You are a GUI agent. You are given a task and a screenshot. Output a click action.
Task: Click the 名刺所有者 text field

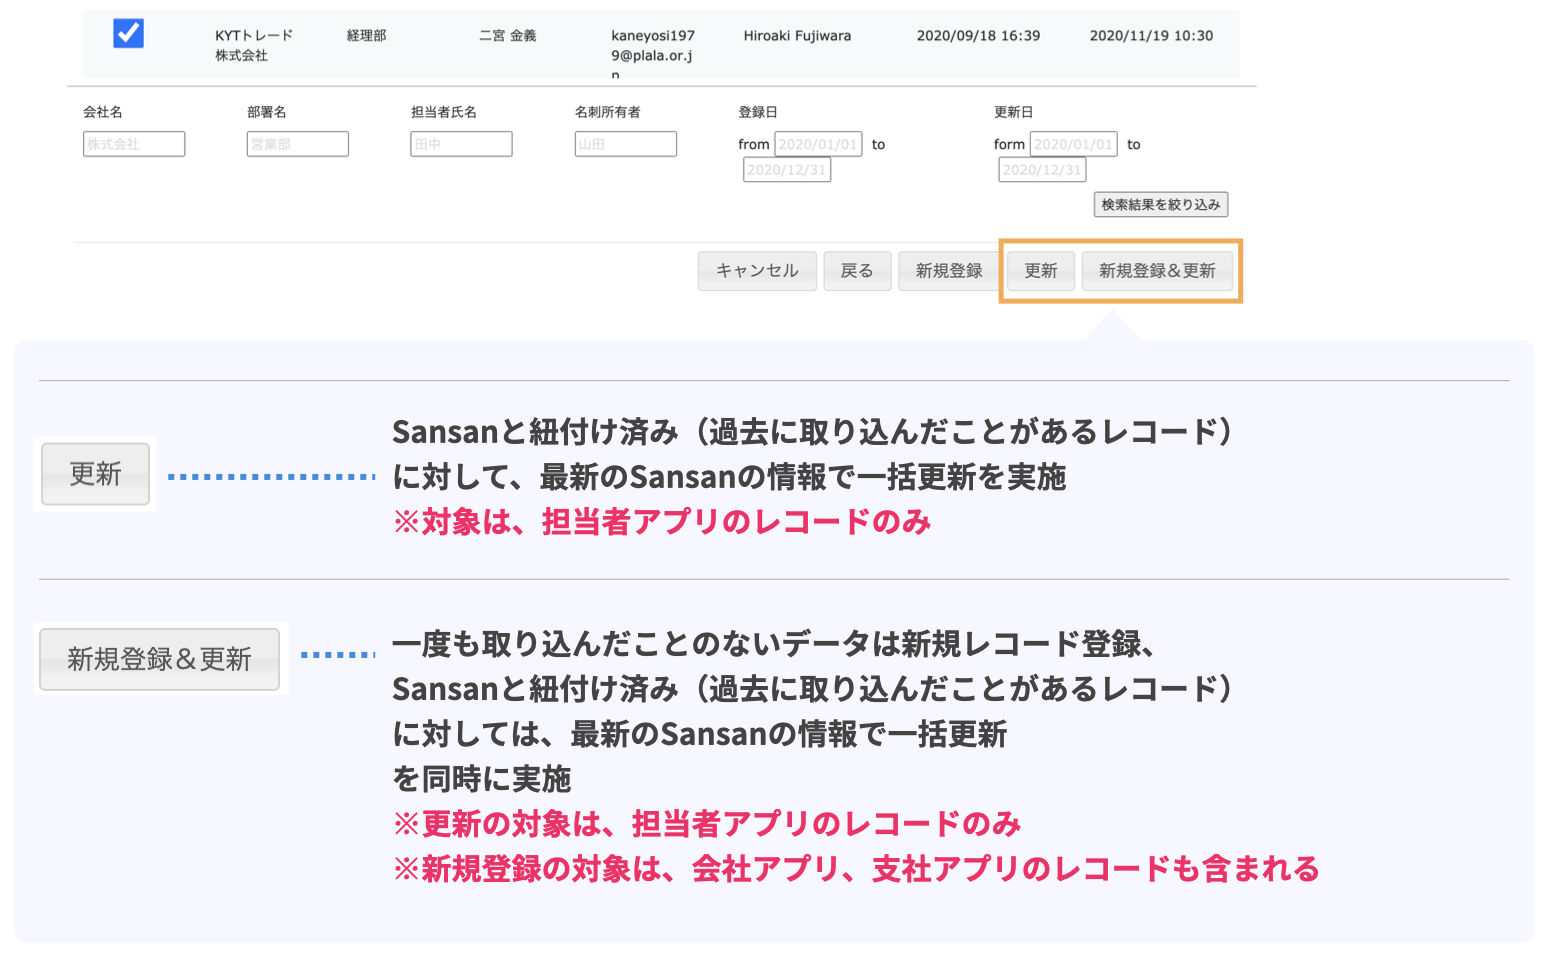pos(625,144)
